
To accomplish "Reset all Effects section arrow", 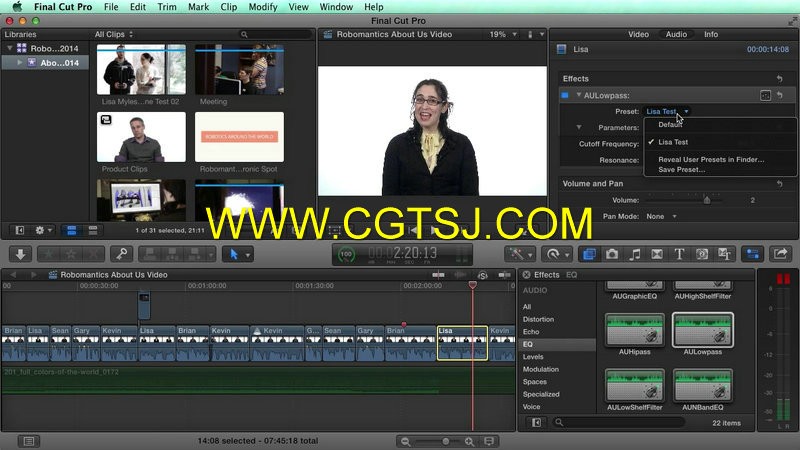I will coord(780,79).
